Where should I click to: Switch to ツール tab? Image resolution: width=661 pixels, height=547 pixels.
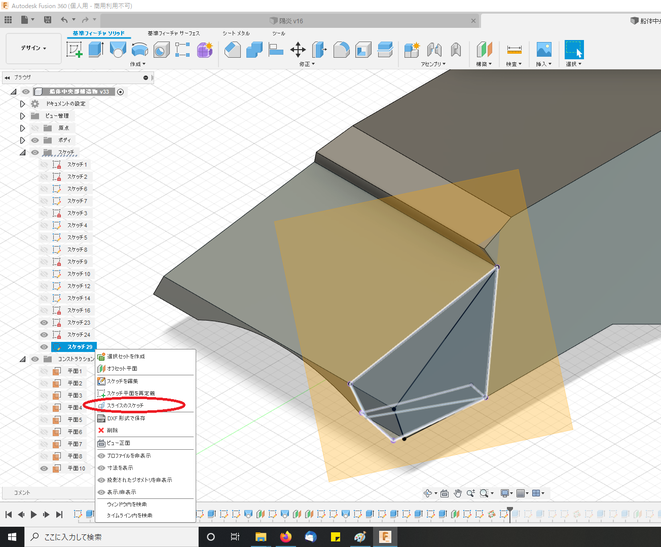[x=278, y=33]
